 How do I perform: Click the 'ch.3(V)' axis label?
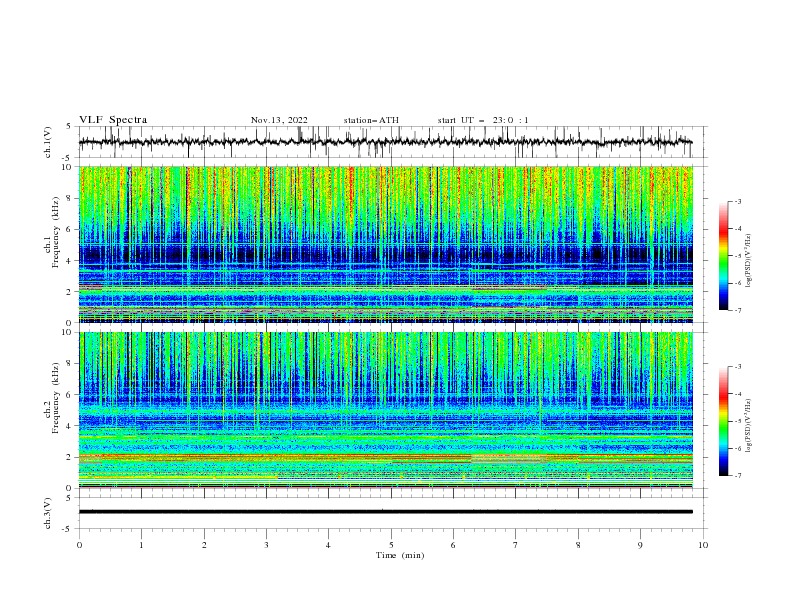pos(48,513)
